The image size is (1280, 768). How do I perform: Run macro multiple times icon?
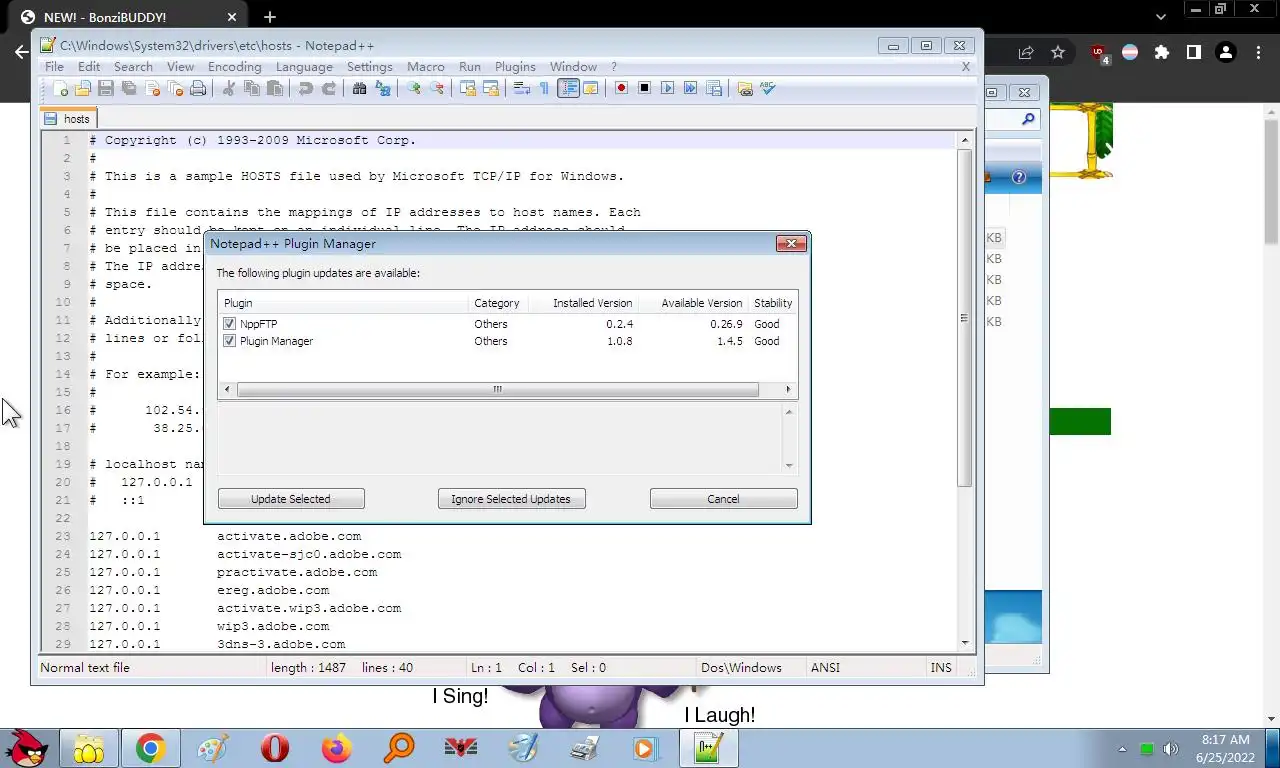coord(690,89)
